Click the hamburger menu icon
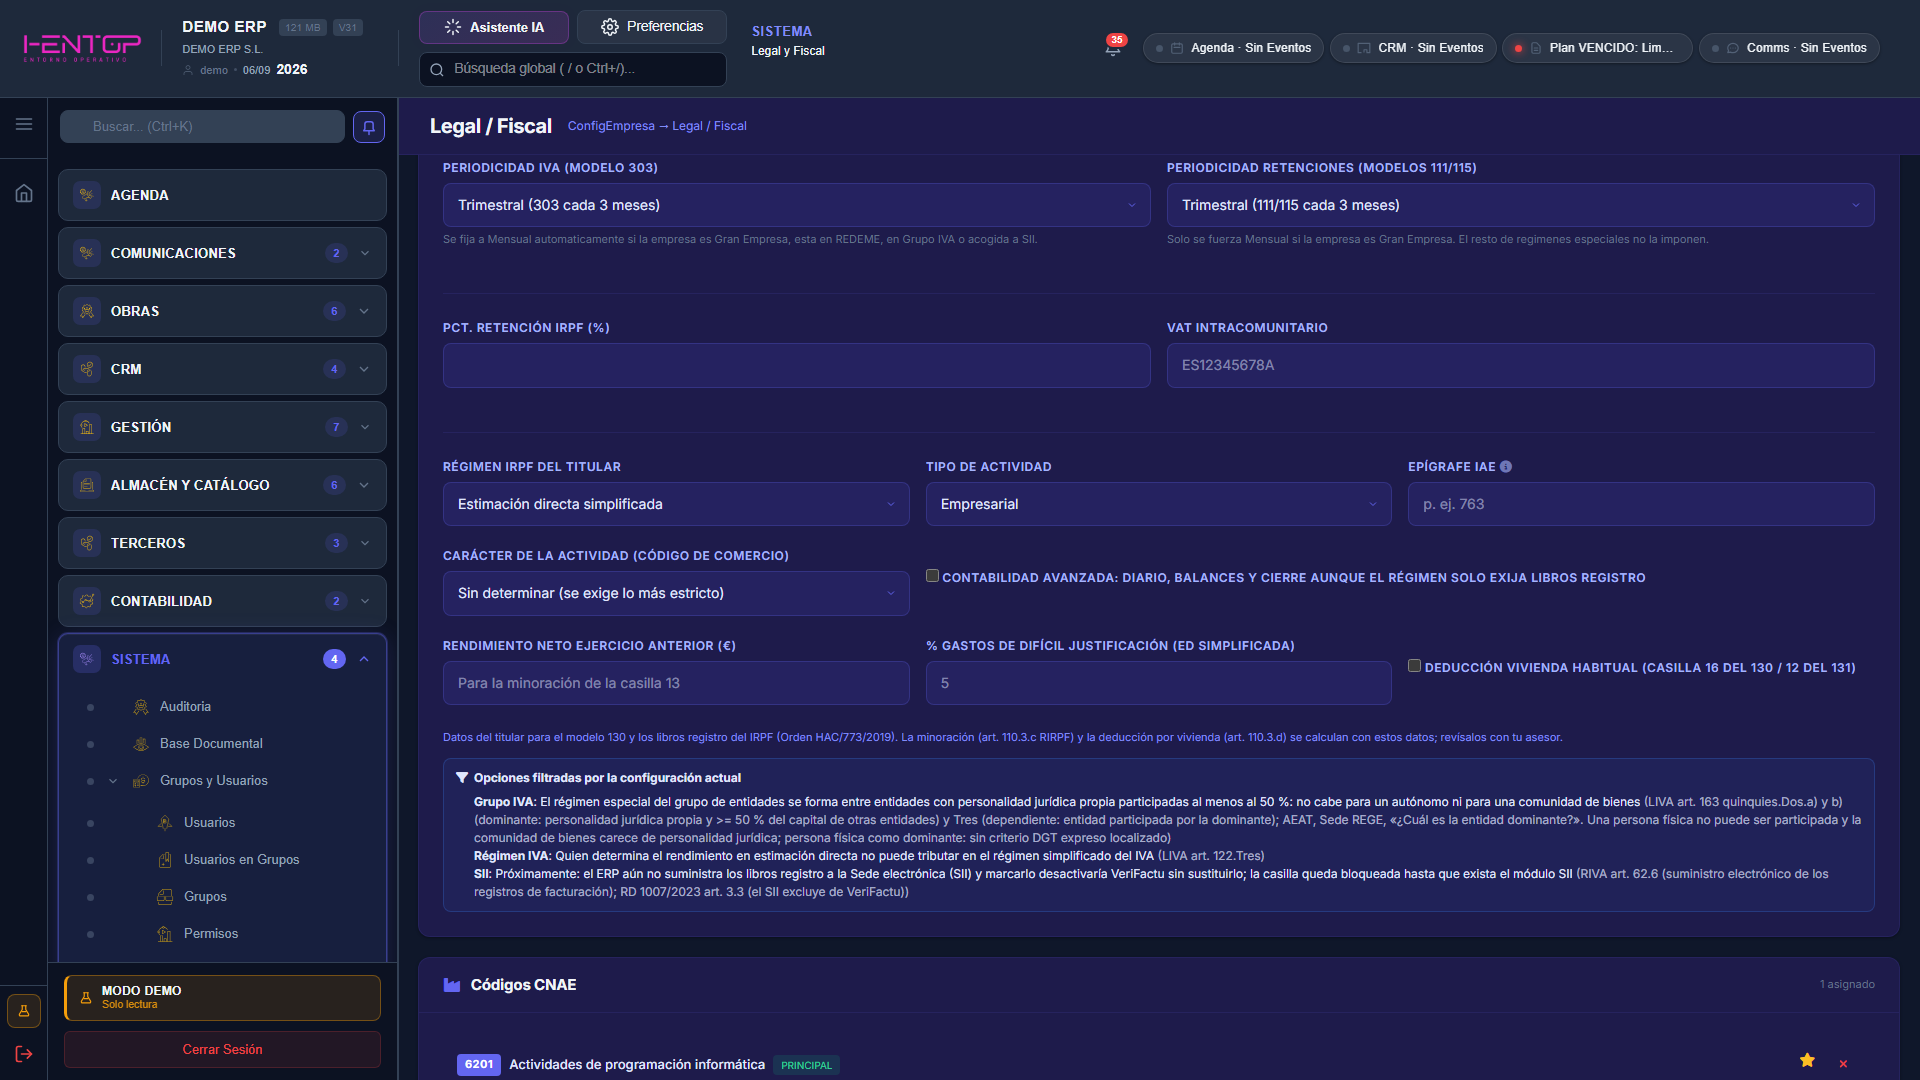The width and height of the screenshot is (1920, 1080). (24, 124)
